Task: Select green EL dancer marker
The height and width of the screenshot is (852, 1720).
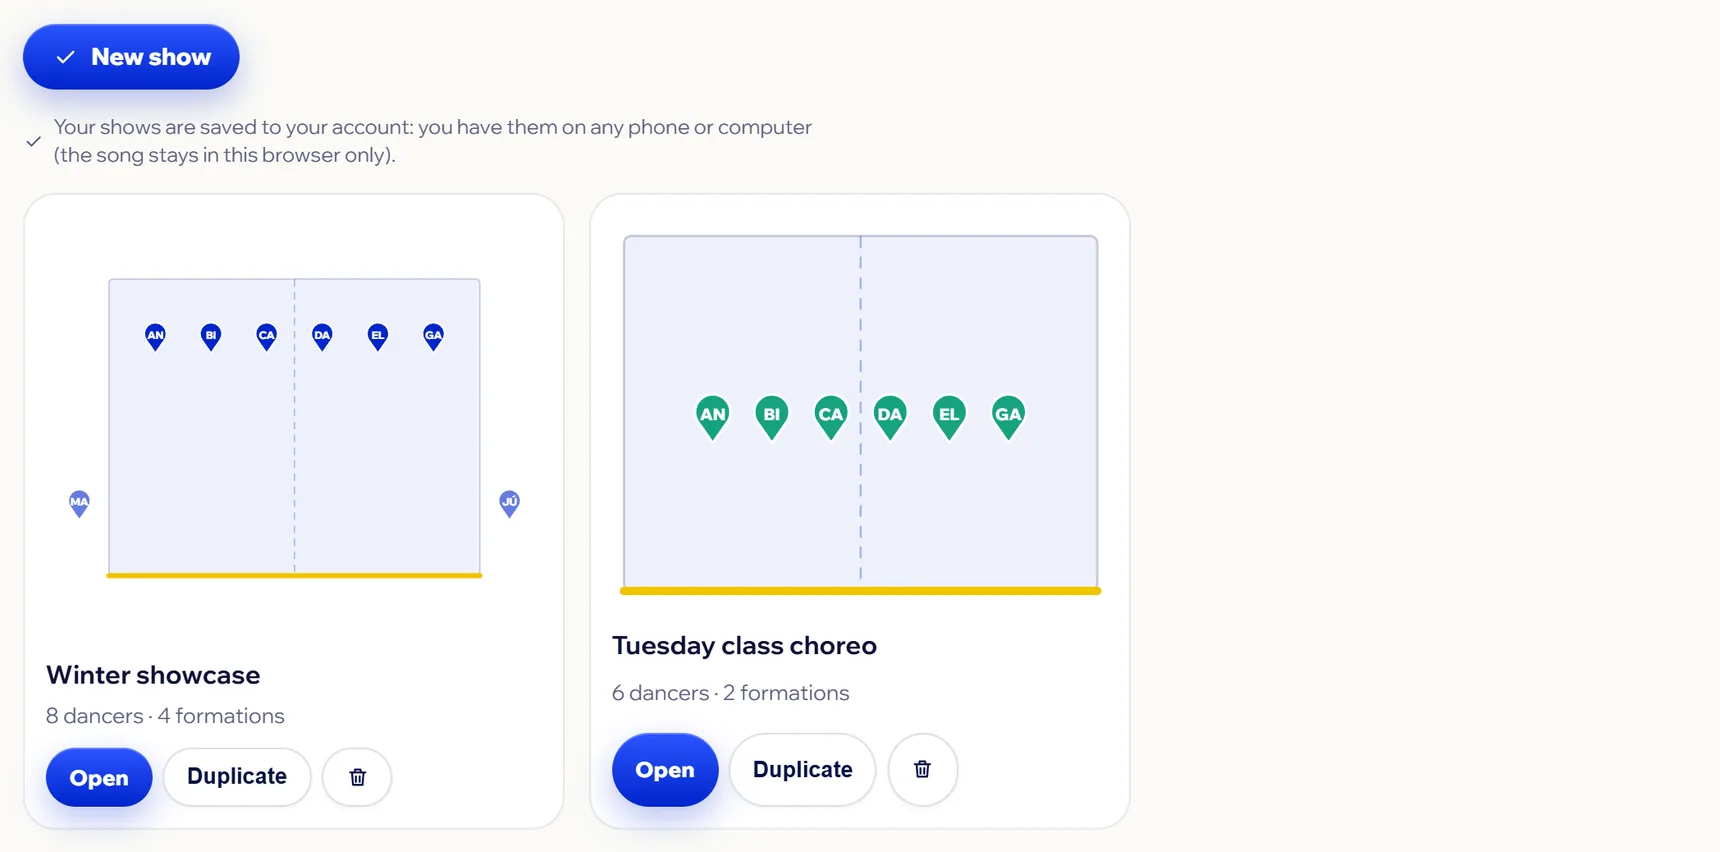Action: (949, 417)
